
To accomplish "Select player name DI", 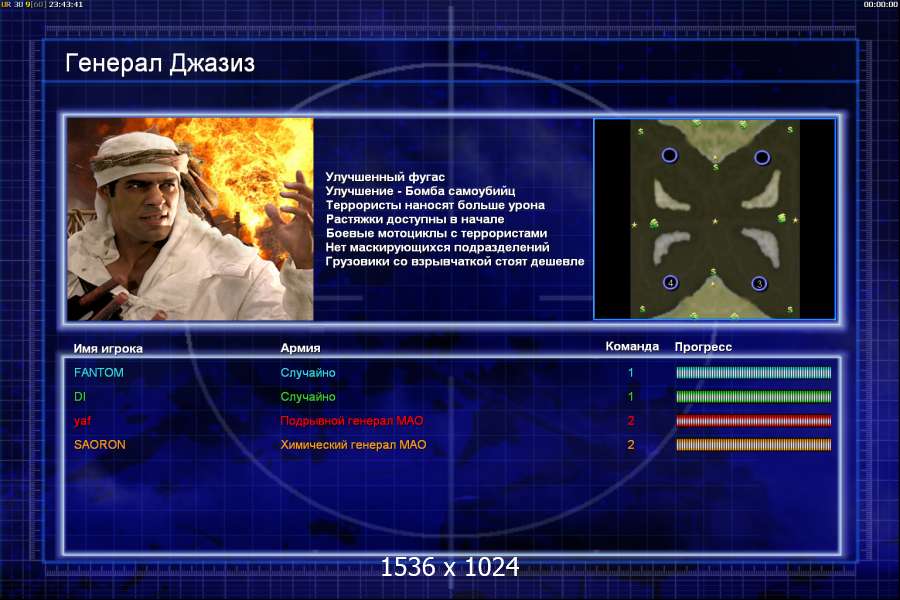I will pos(80,397).
